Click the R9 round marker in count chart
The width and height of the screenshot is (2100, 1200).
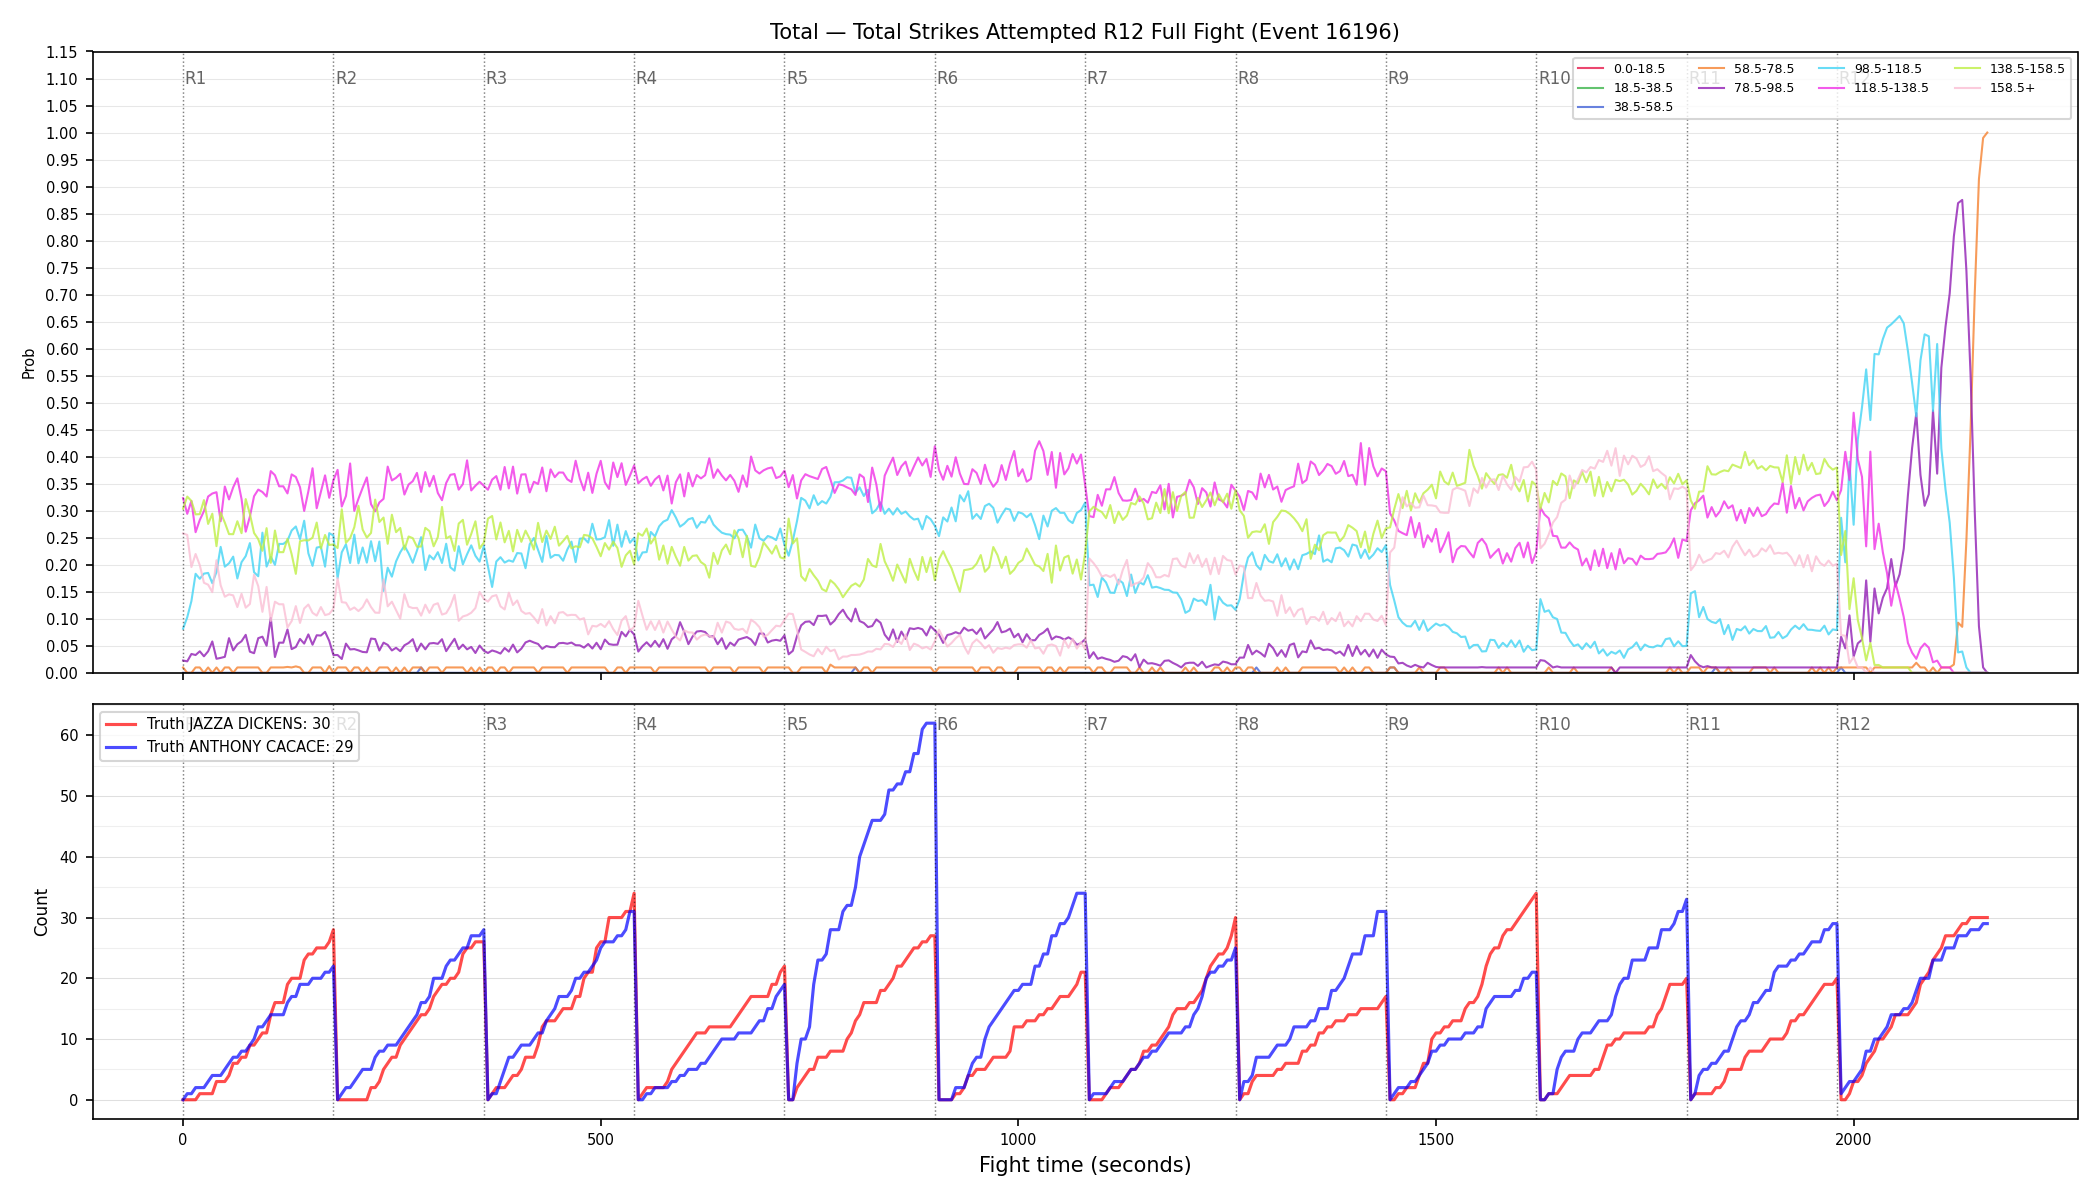click(x=1398, y=724)
